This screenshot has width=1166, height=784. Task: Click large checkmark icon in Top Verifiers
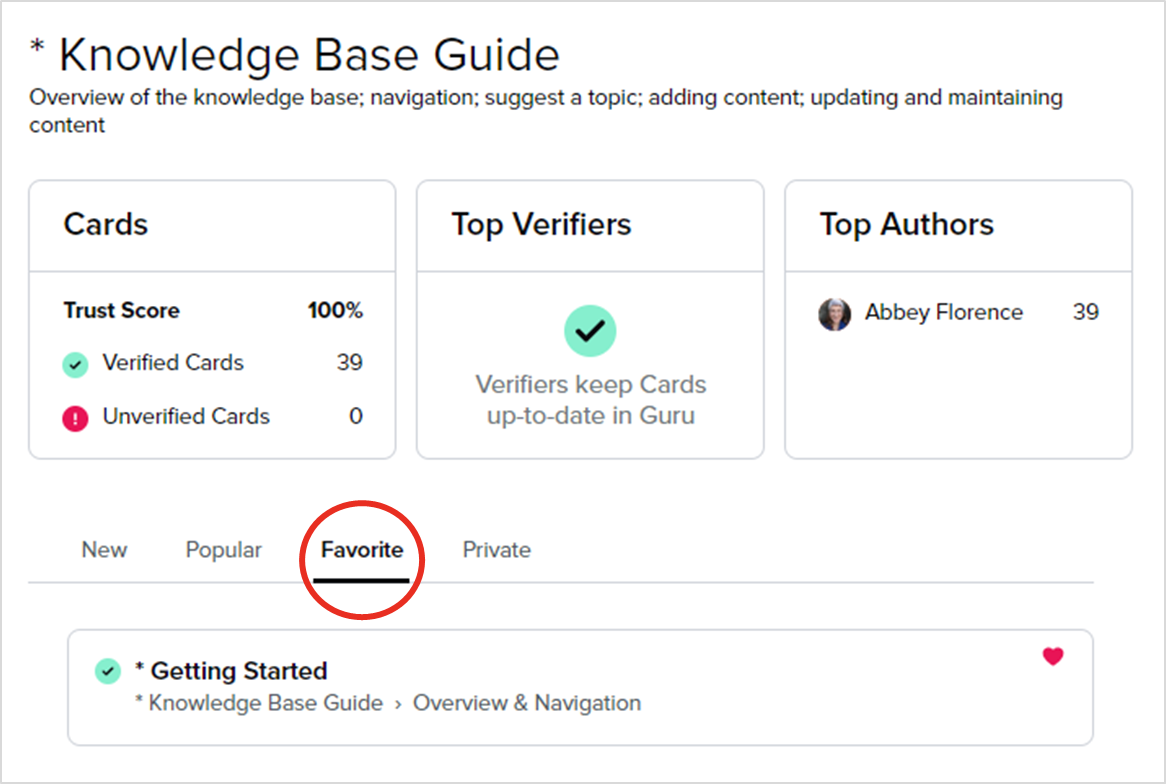[x=590, y=331]
